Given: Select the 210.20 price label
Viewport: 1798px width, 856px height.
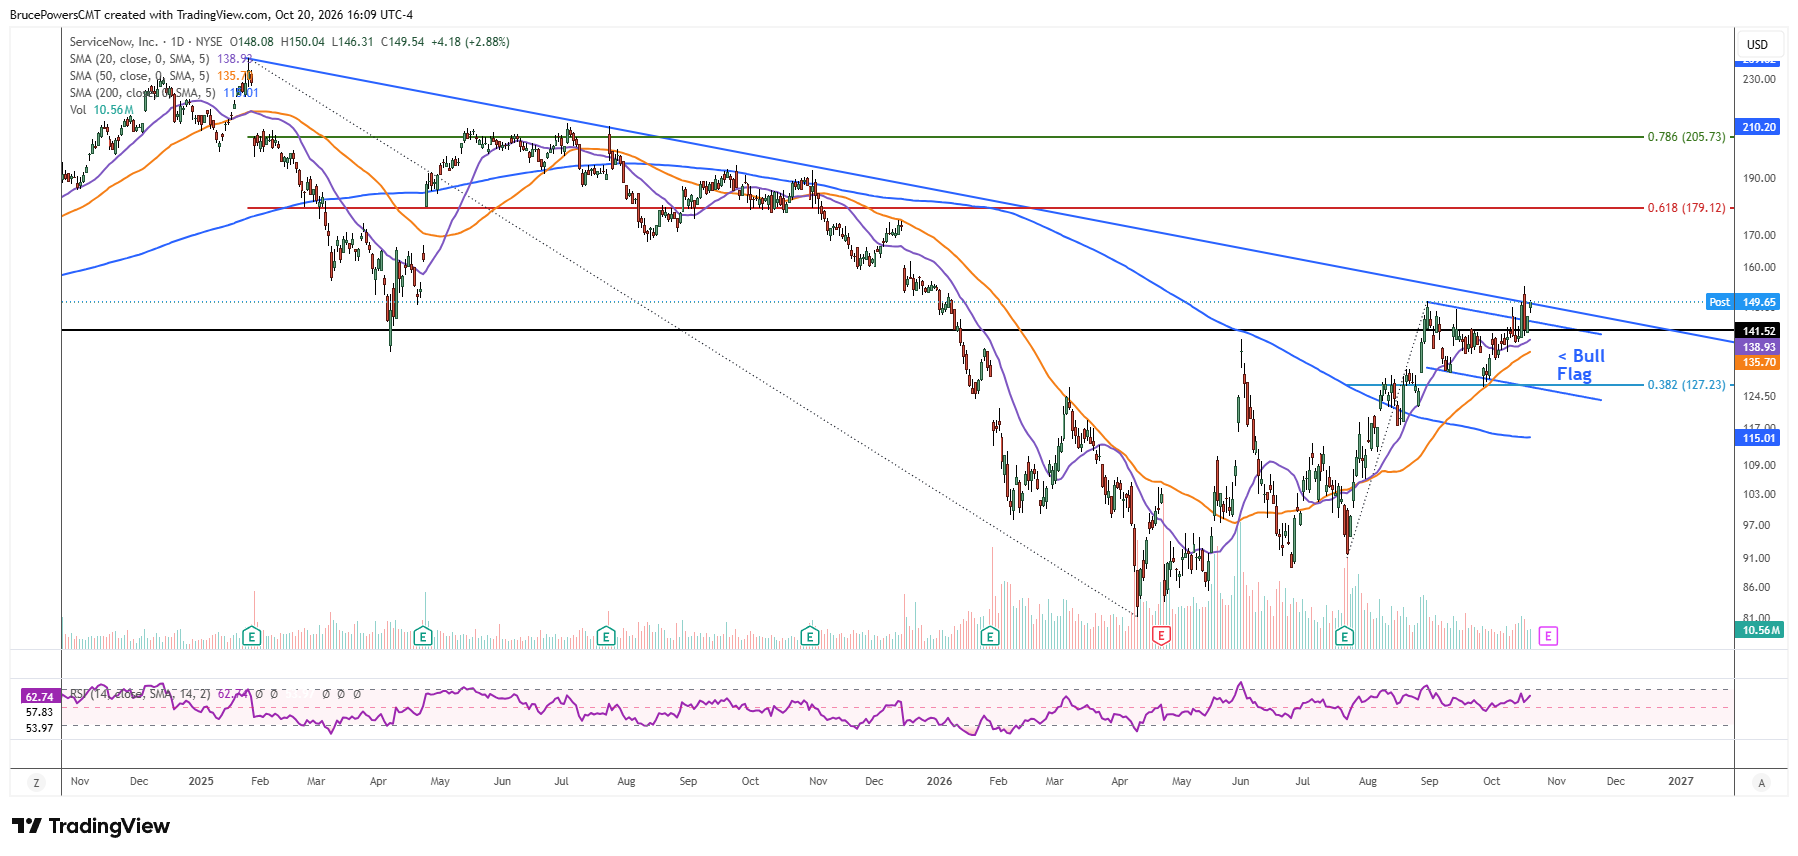Looking at the screenshot, I should (1758, 127).
